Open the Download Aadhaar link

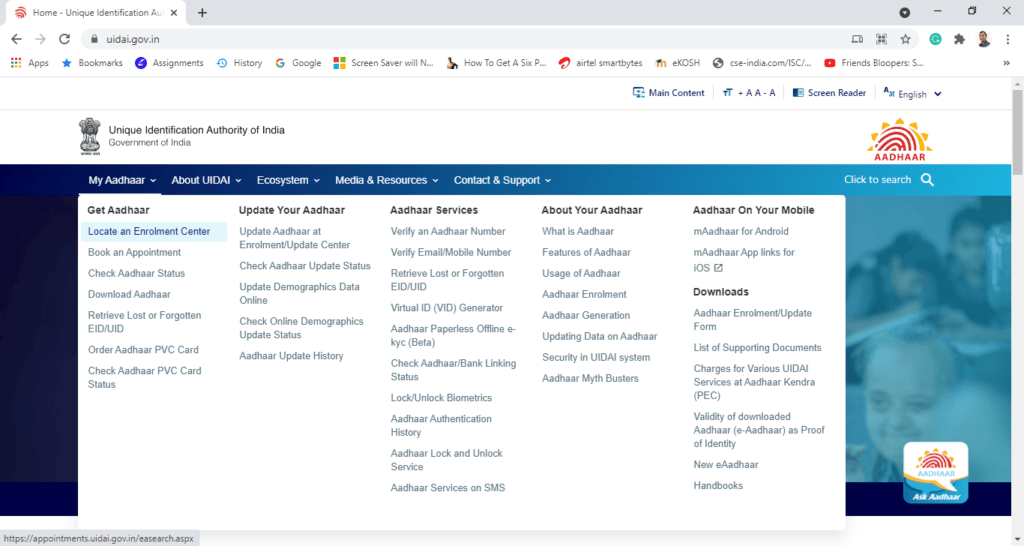tap(129, 295)
